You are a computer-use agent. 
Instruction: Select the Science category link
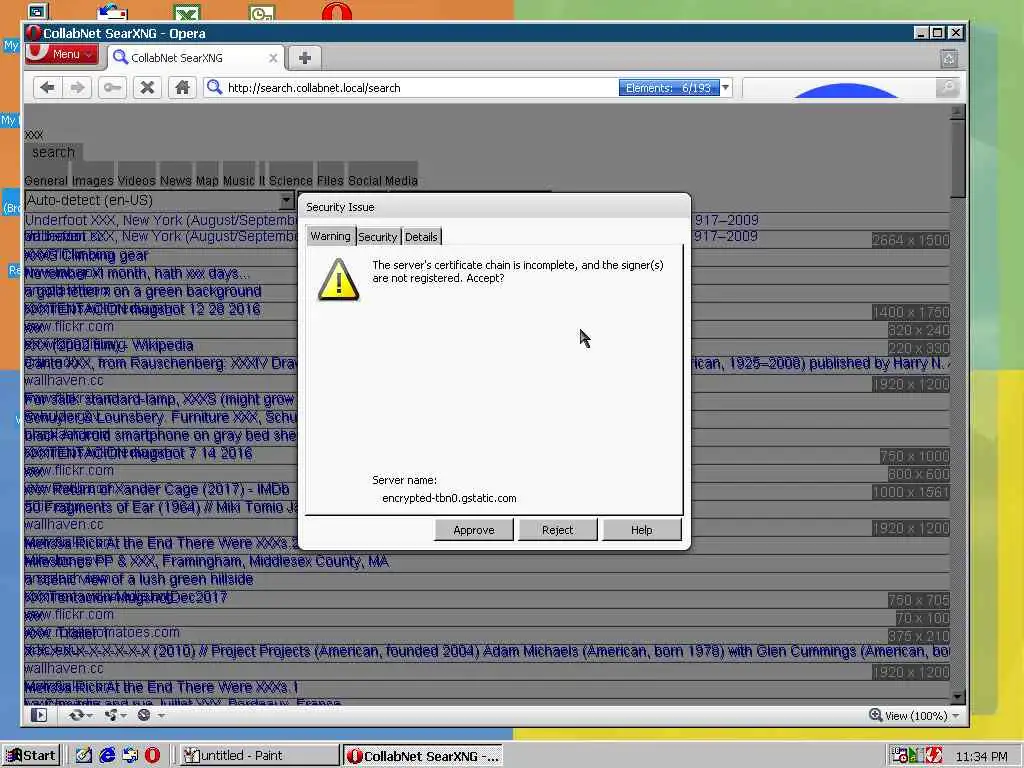(x=291, y=180)
